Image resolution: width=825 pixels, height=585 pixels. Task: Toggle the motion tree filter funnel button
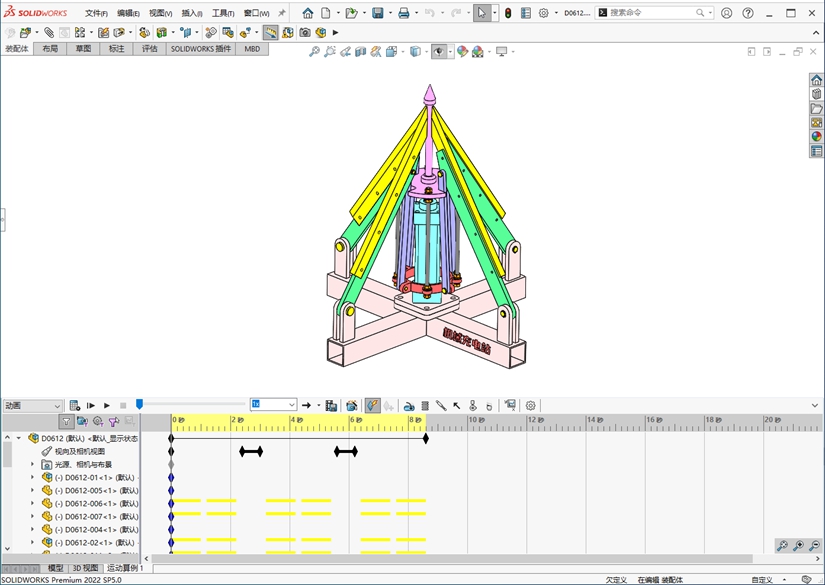tap(66, 422)
